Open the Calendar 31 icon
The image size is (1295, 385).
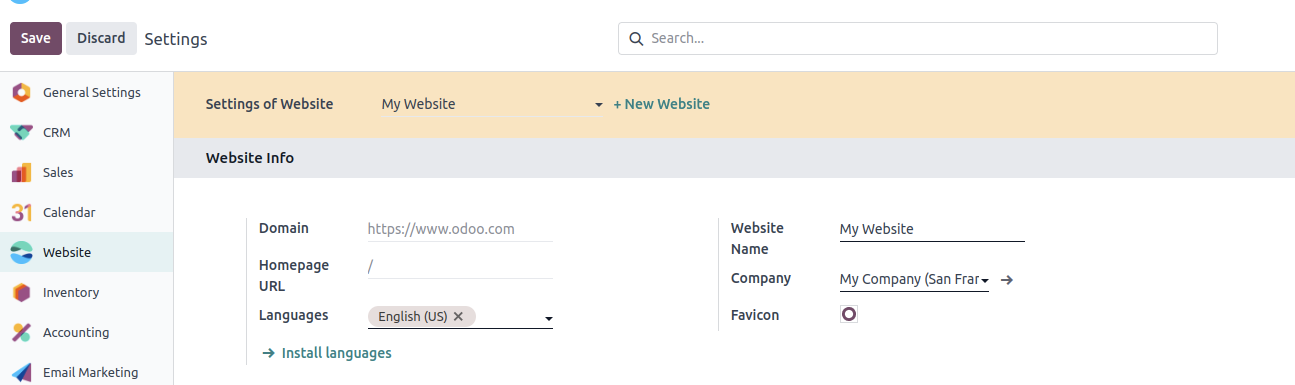pos(22,213)
